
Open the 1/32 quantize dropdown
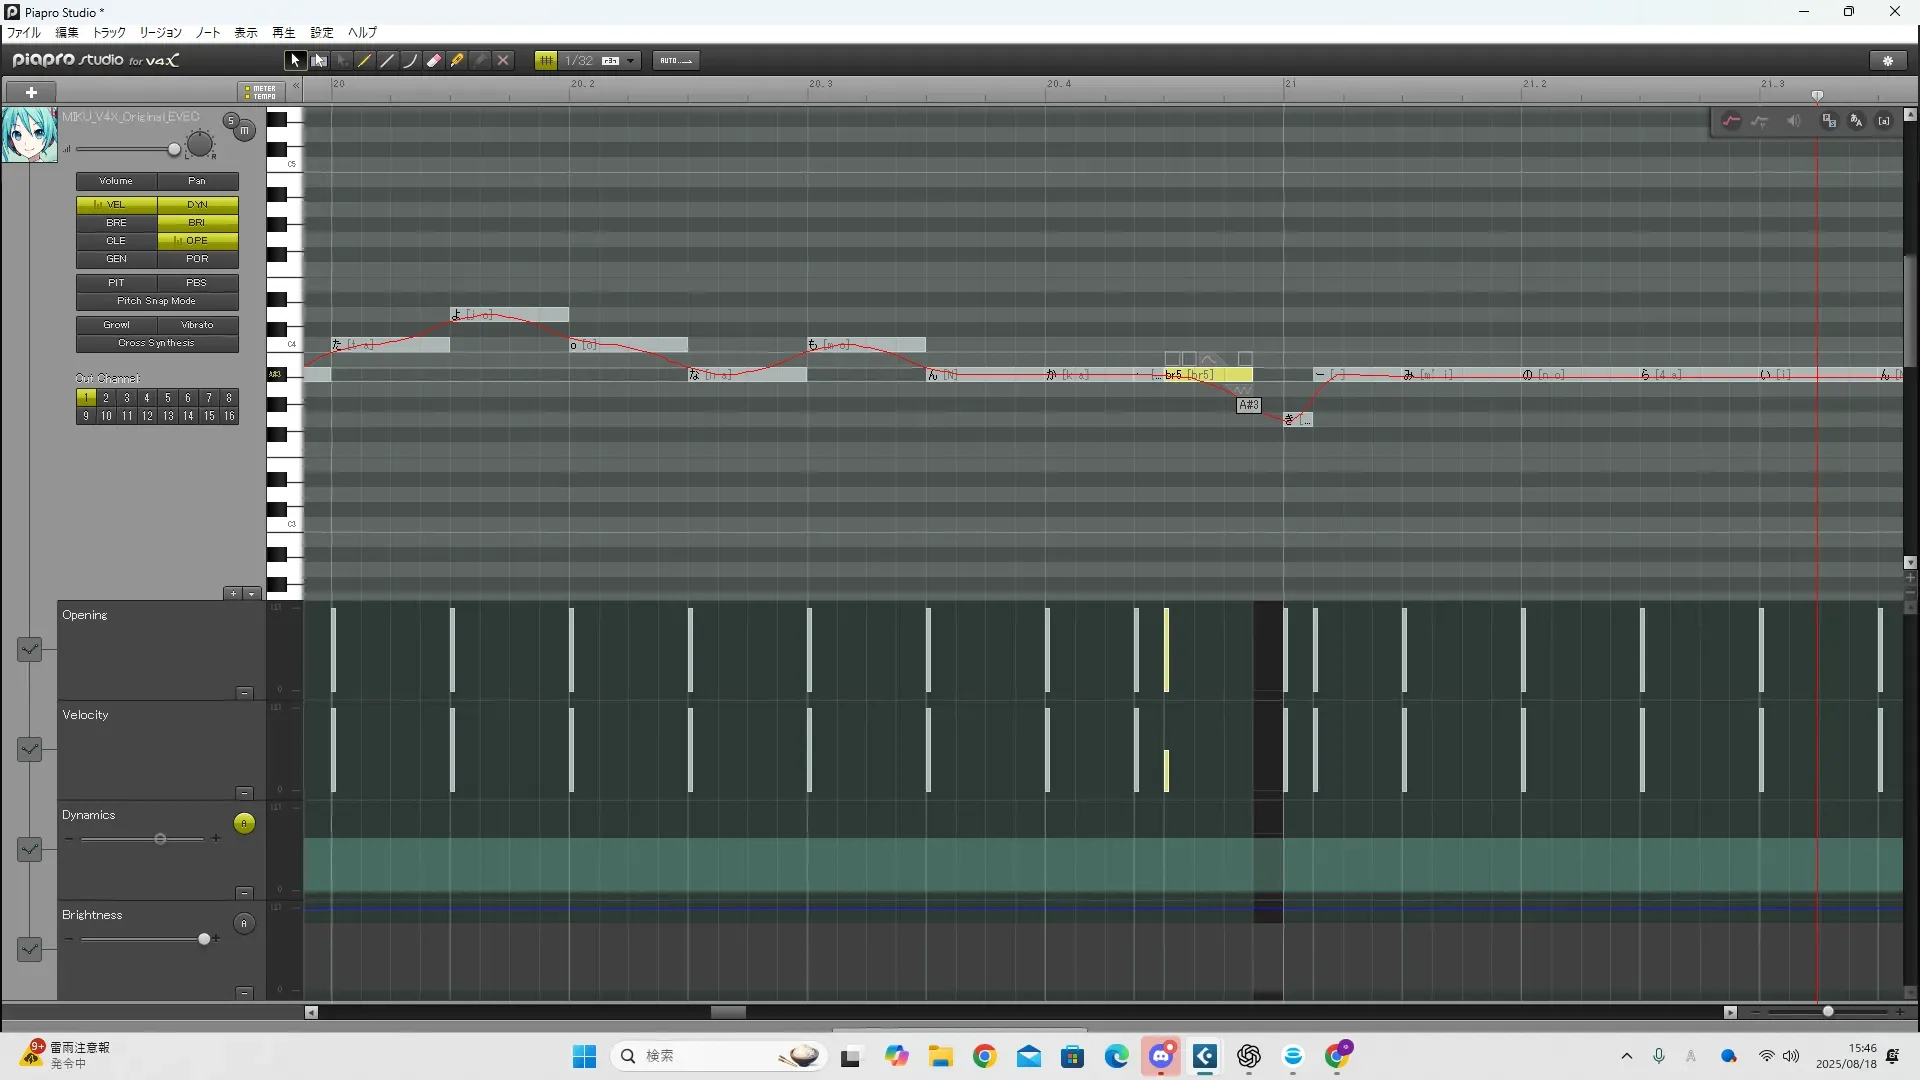630,61
